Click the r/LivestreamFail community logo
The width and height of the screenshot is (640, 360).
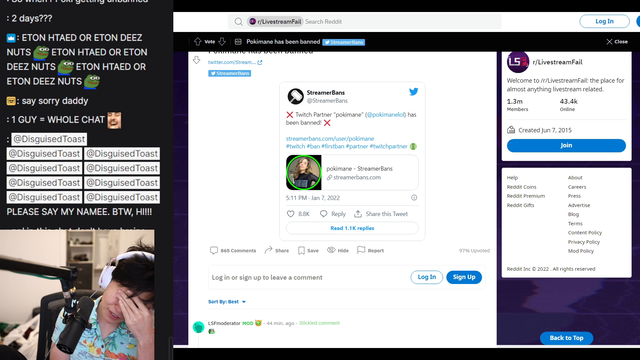[518, 62]
